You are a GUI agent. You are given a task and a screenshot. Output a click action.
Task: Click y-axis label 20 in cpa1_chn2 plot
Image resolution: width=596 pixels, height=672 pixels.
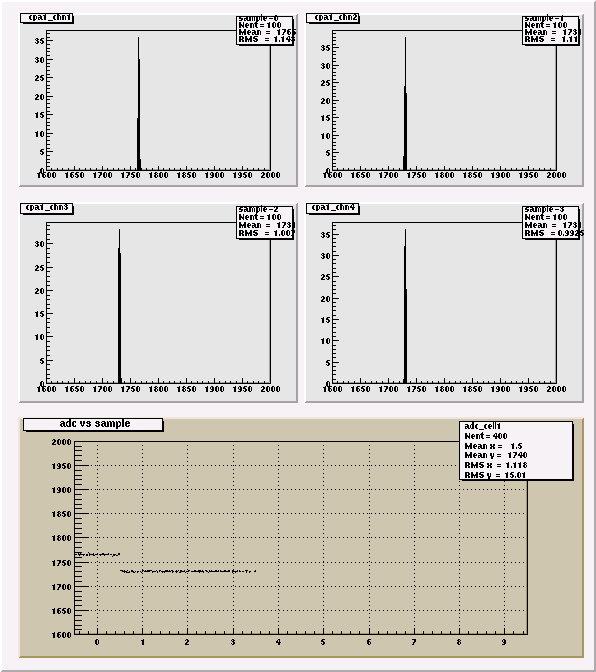pos(326,101)
